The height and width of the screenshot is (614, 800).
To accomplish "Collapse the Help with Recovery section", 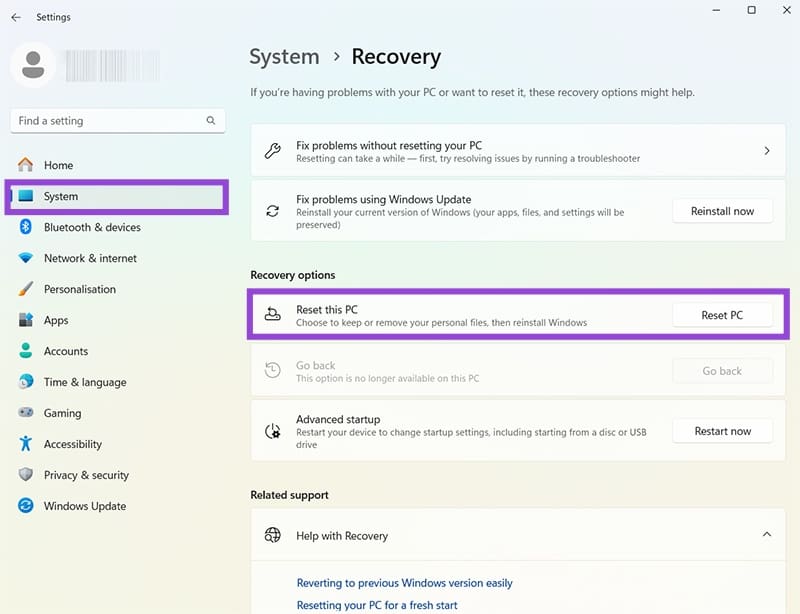I will click(767, 535).
